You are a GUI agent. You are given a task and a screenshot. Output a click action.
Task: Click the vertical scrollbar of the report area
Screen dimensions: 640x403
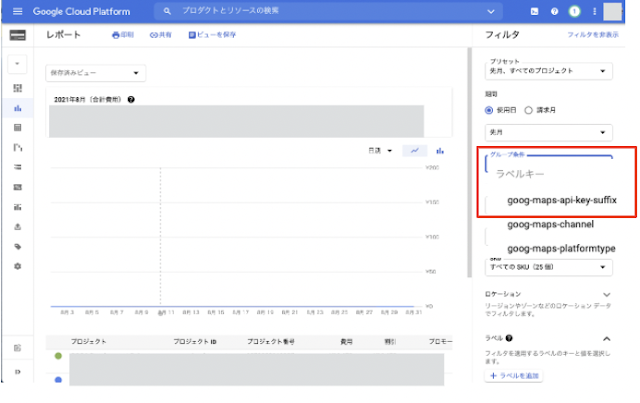(469, 163)
